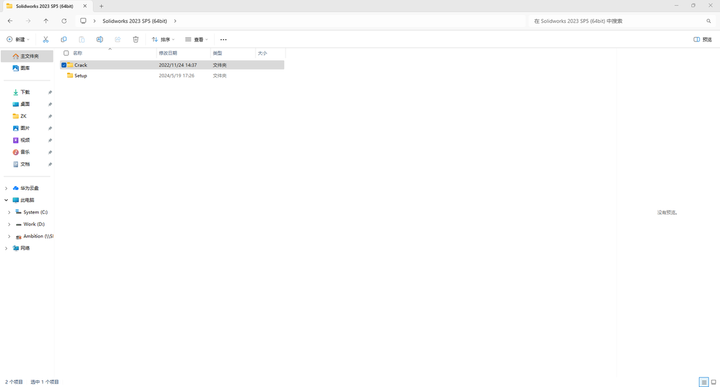Screen dimensions: 720x387
Task: Collapse the This PC tree node
Action: (6, 200)
